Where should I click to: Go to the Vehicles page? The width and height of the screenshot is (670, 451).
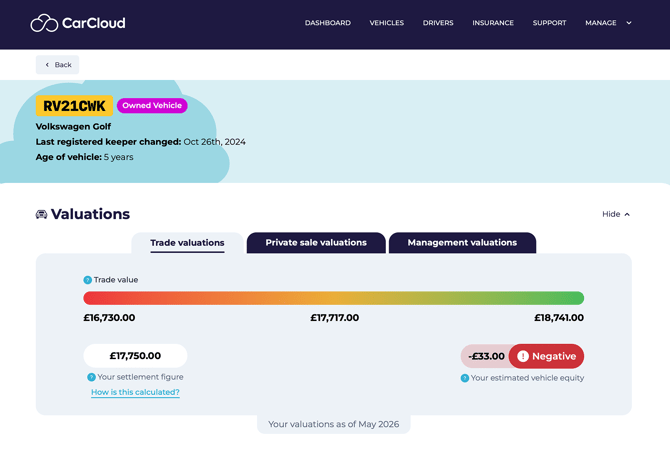tap(387, 23)
